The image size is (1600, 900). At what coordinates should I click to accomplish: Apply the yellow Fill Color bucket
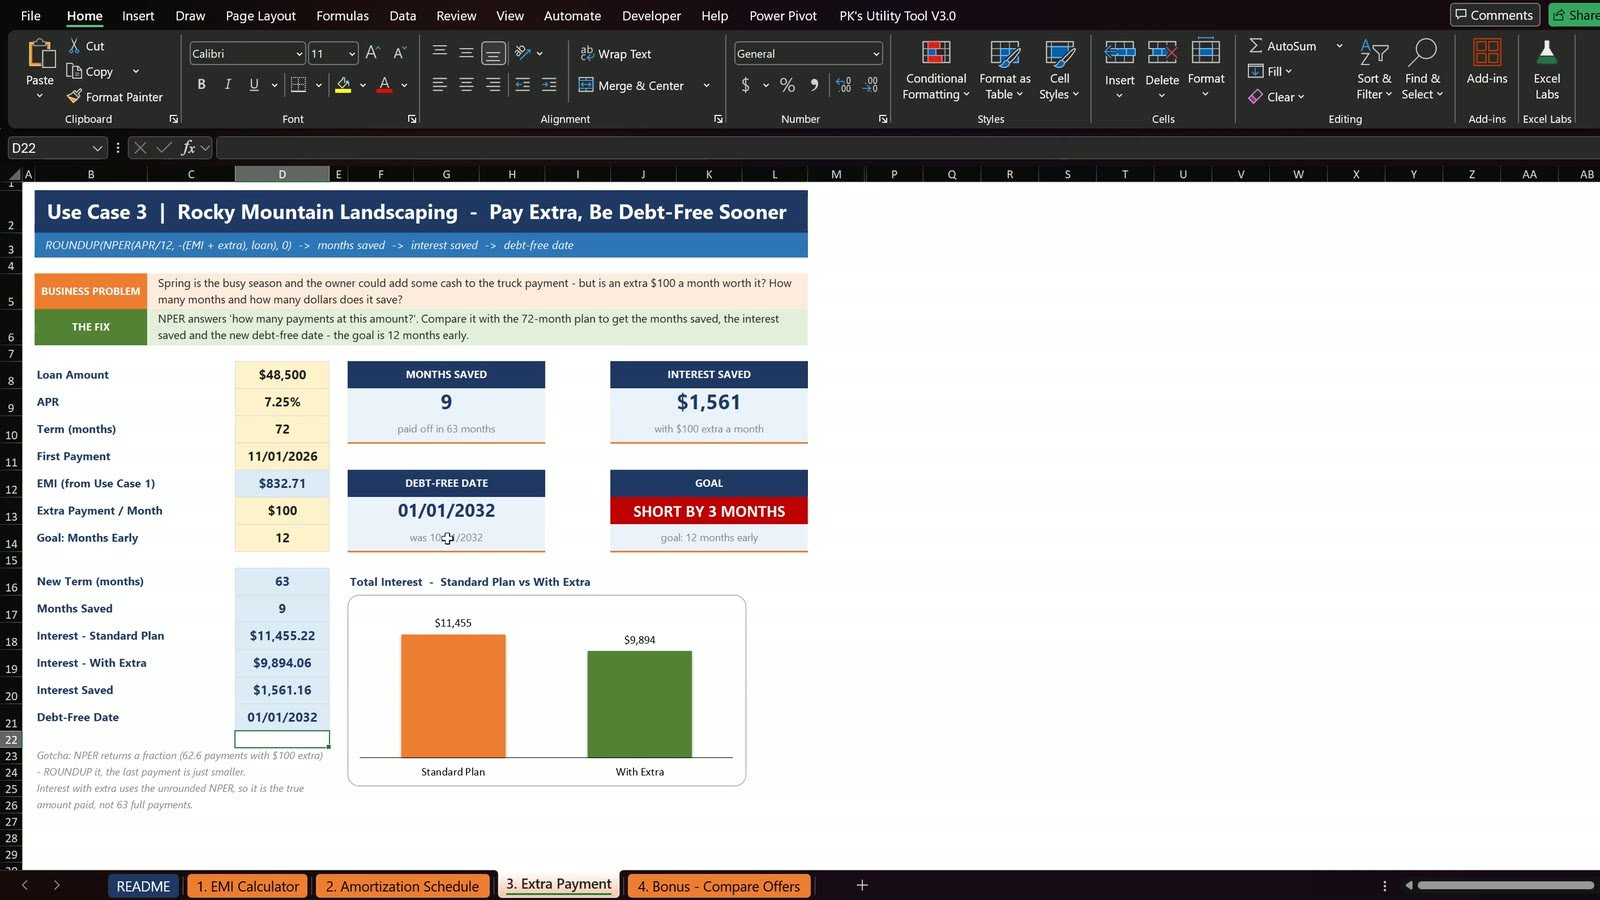coord(343,85)
